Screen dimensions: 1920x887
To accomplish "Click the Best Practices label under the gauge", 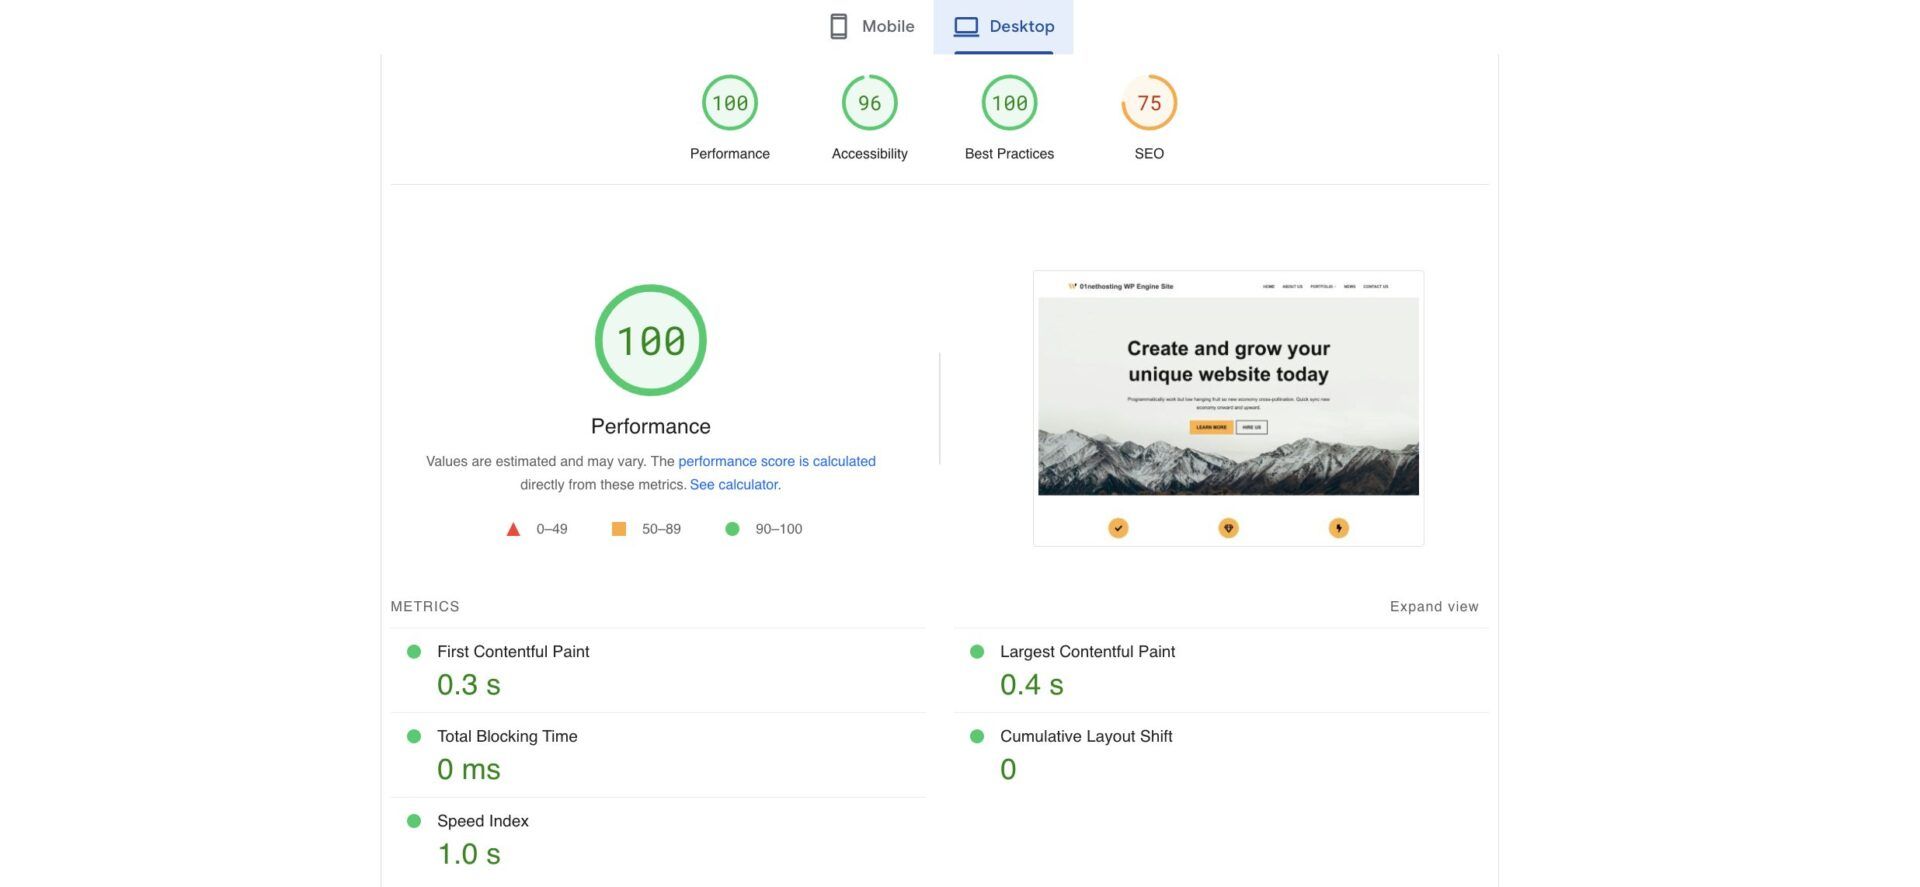I will tap(1009, 154).
